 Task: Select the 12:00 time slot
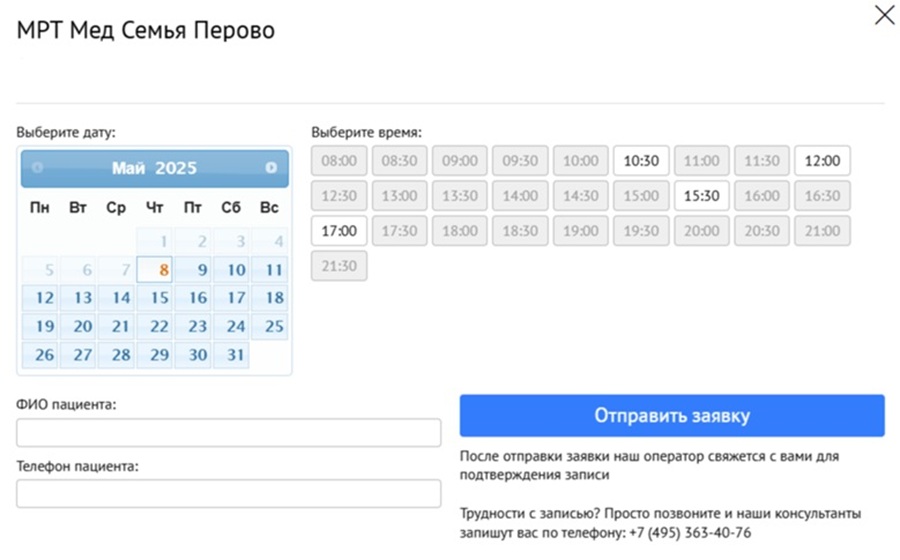coord(822,161)
